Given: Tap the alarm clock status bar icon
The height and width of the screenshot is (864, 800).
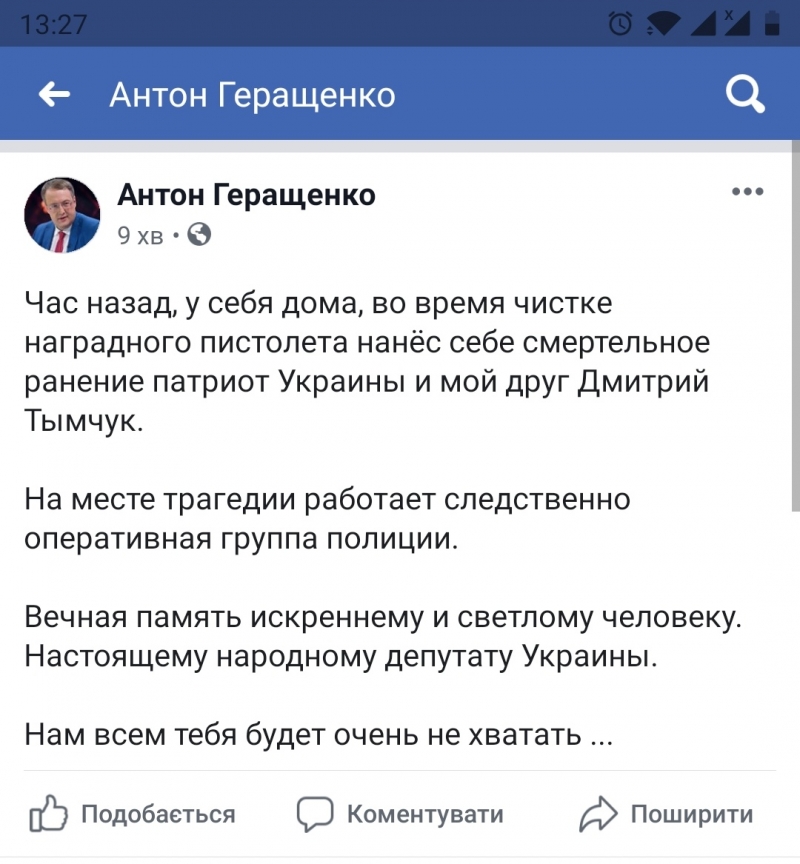Looking at the screenshot, I should coord(621,22).
